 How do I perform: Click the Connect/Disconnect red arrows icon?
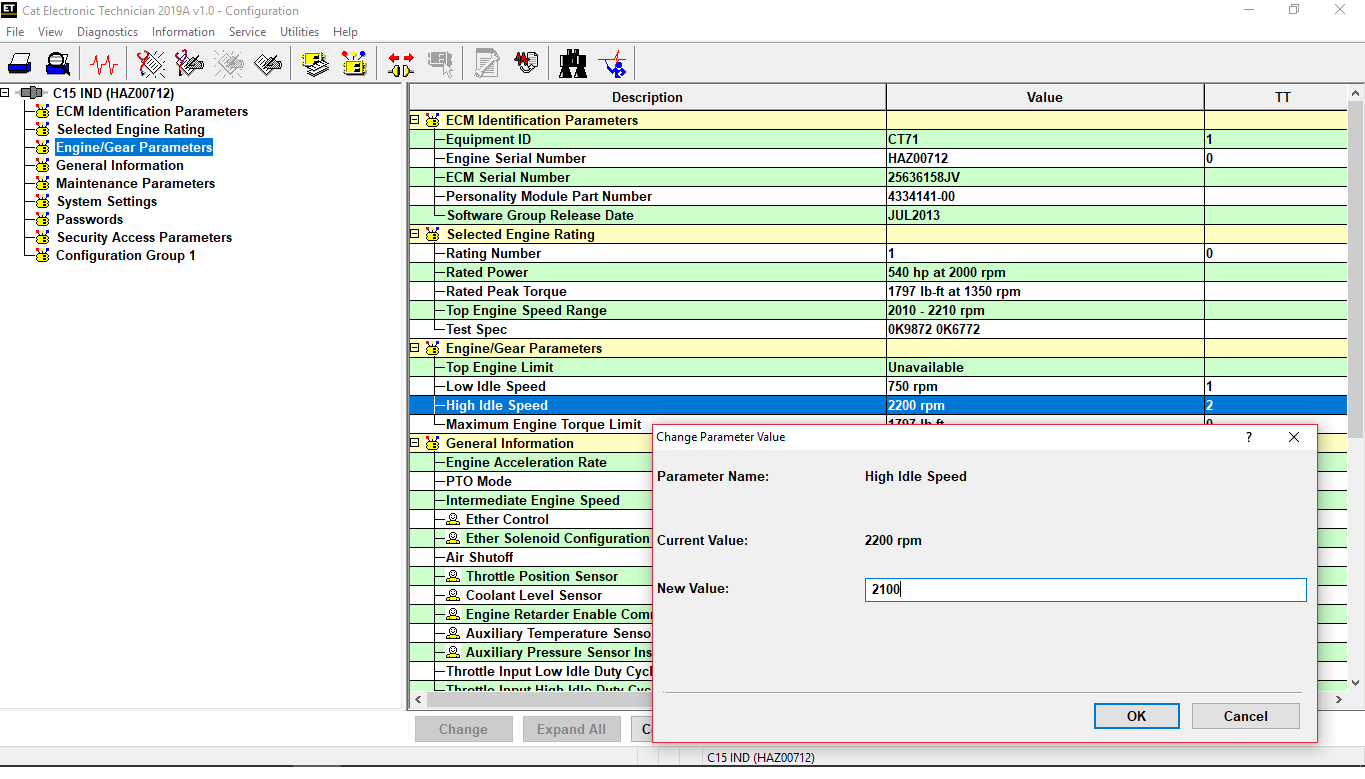(402, 64)
